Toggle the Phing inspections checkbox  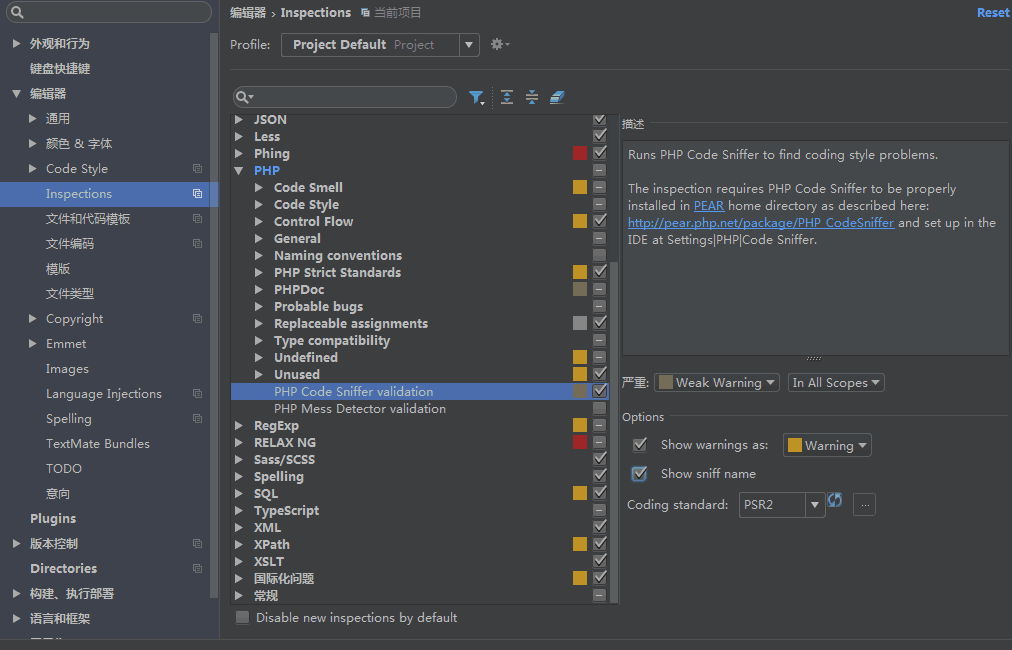pyautogui.click(x=600, y=153)
